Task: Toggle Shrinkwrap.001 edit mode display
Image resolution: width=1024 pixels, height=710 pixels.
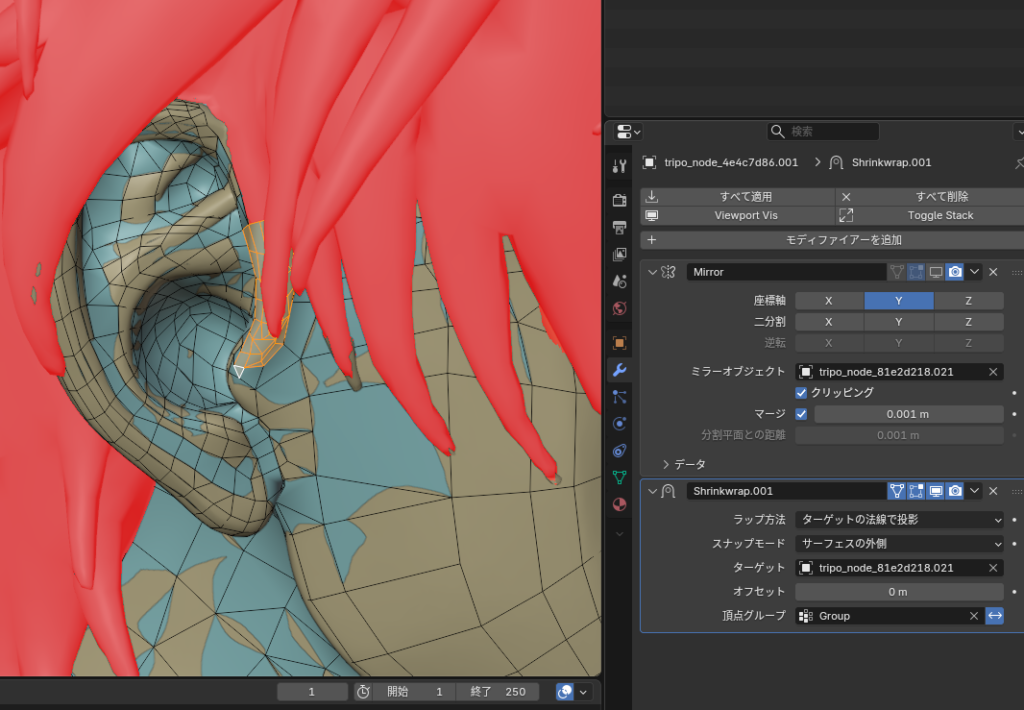Action: tap(916, 491)
